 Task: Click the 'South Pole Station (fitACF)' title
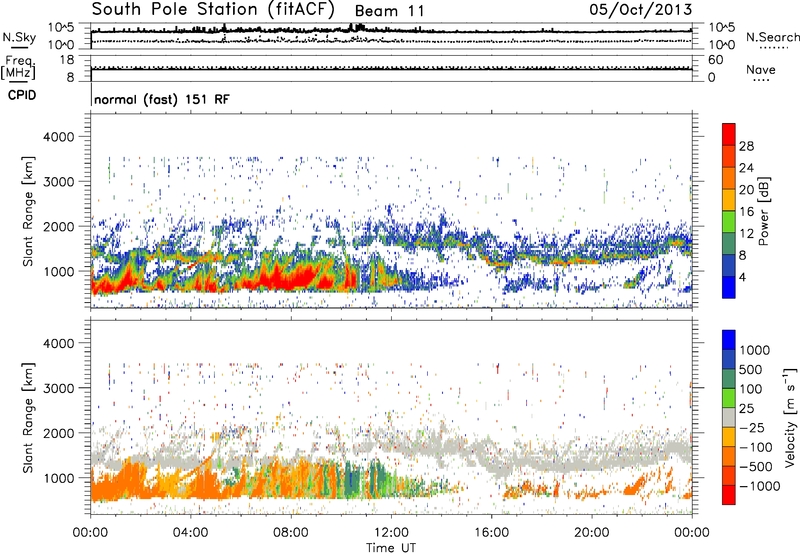(x=213, y=9)
